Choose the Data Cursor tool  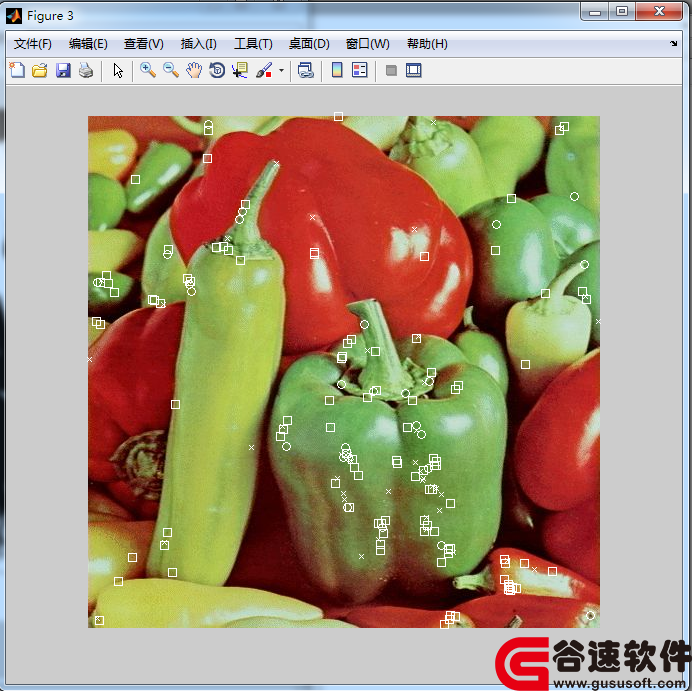(x=240, y=70)
